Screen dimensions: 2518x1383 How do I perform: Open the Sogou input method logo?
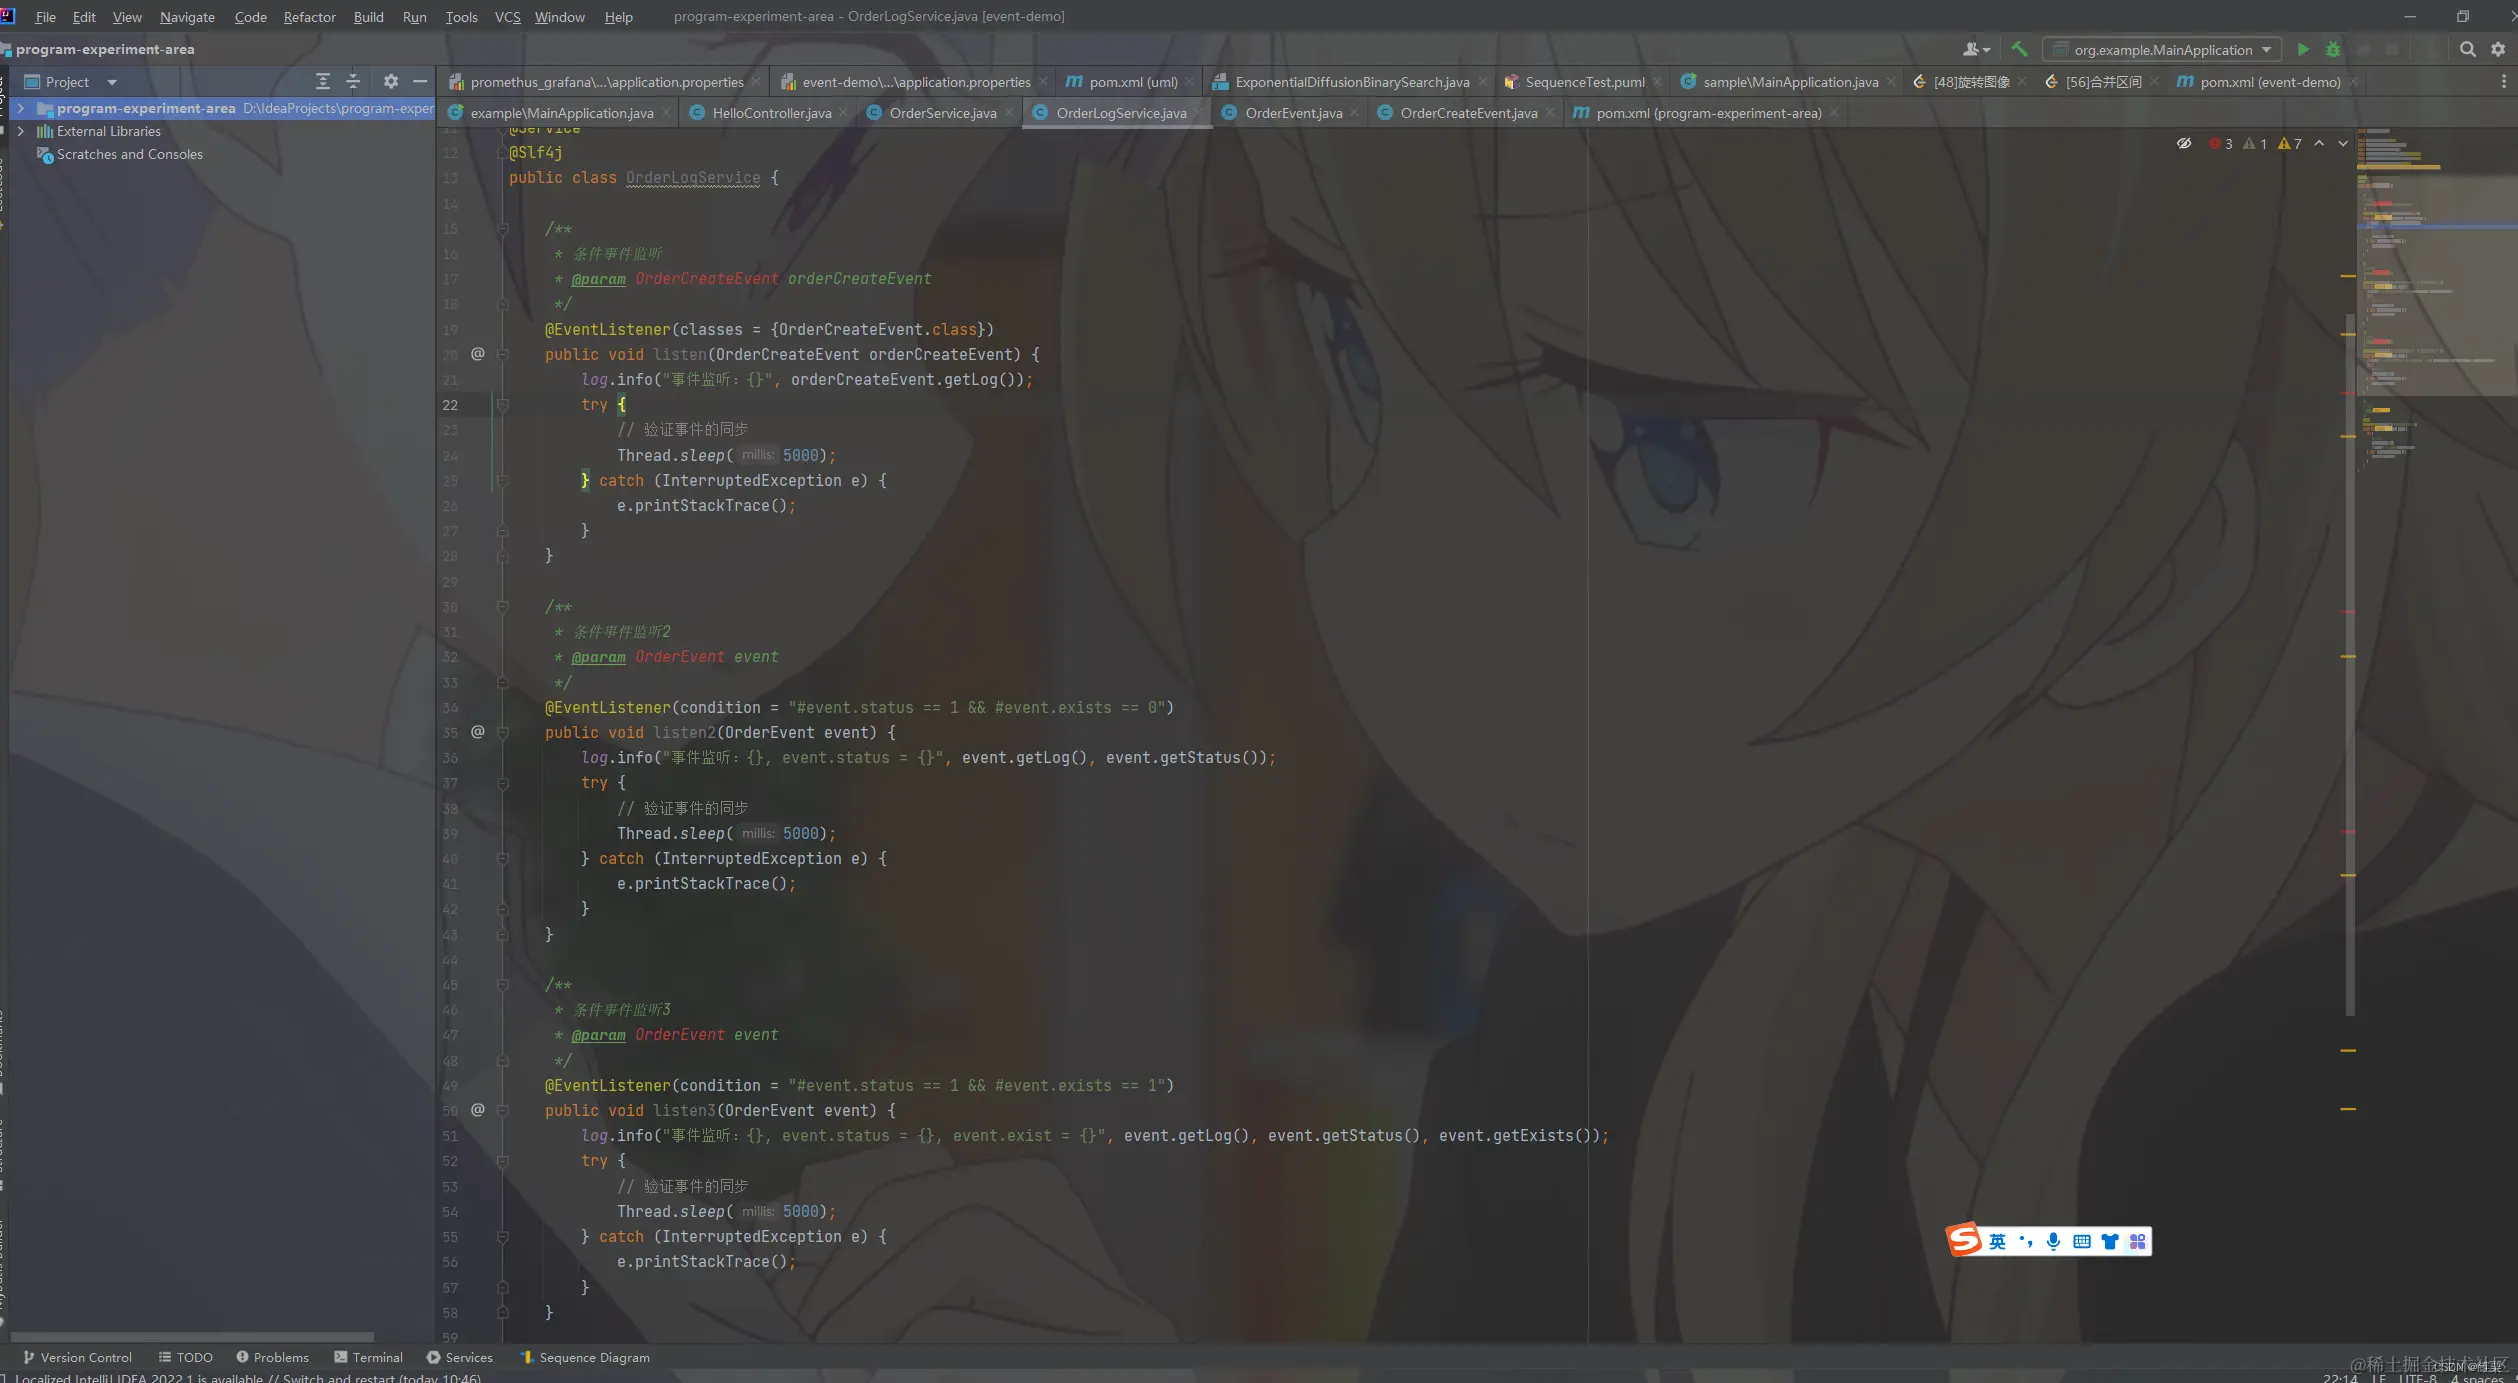tap(1964, 1240)
